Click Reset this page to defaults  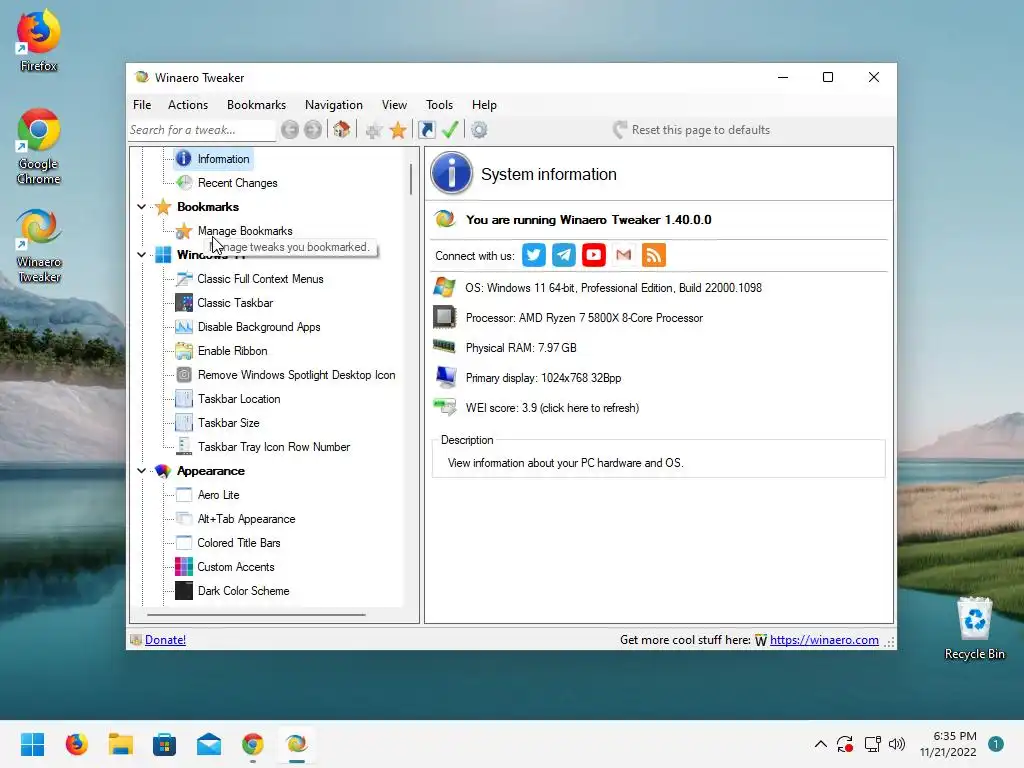click(x=692, y=130)
